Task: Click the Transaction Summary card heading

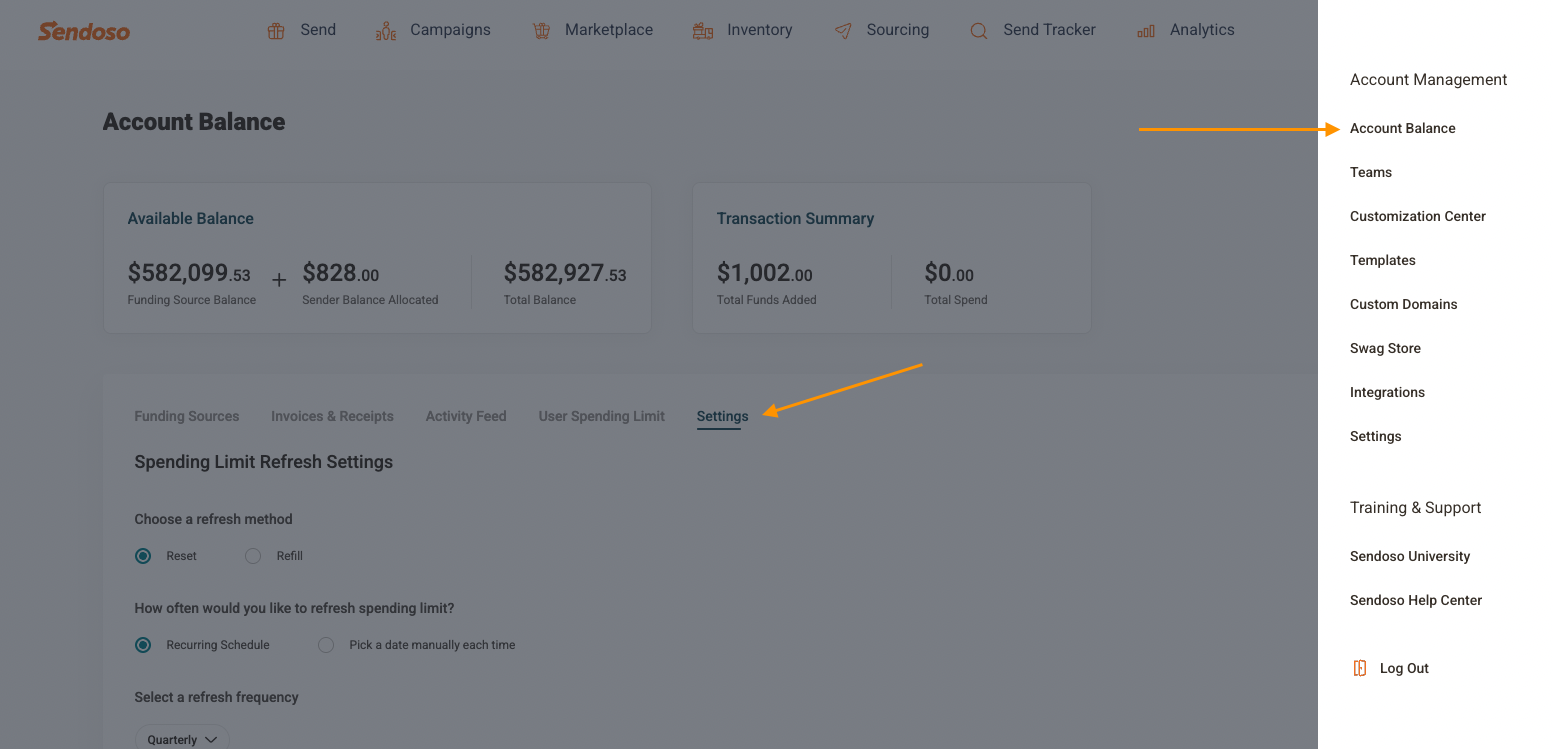Action: 796,218
